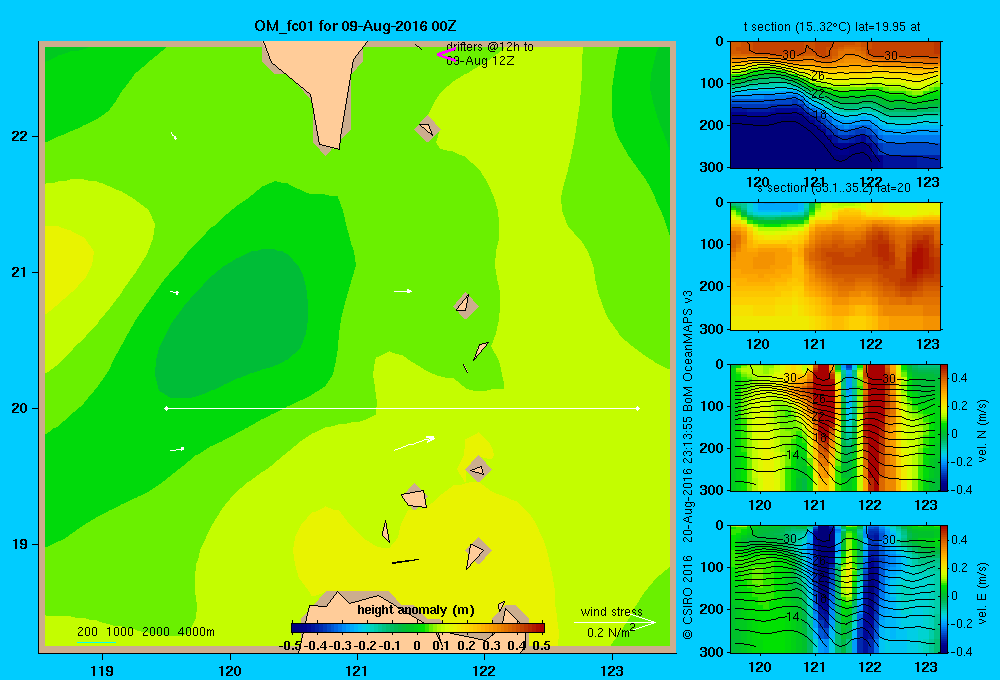Click latitude label 19 on the map's y-axis
The image size is (1000, 680).
[x=20, y=544]
